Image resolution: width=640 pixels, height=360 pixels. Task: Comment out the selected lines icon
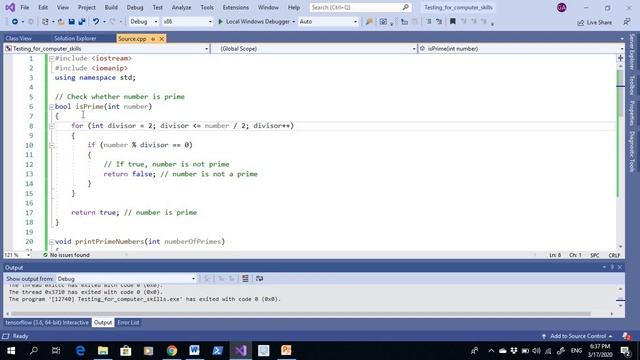(429, 22)
